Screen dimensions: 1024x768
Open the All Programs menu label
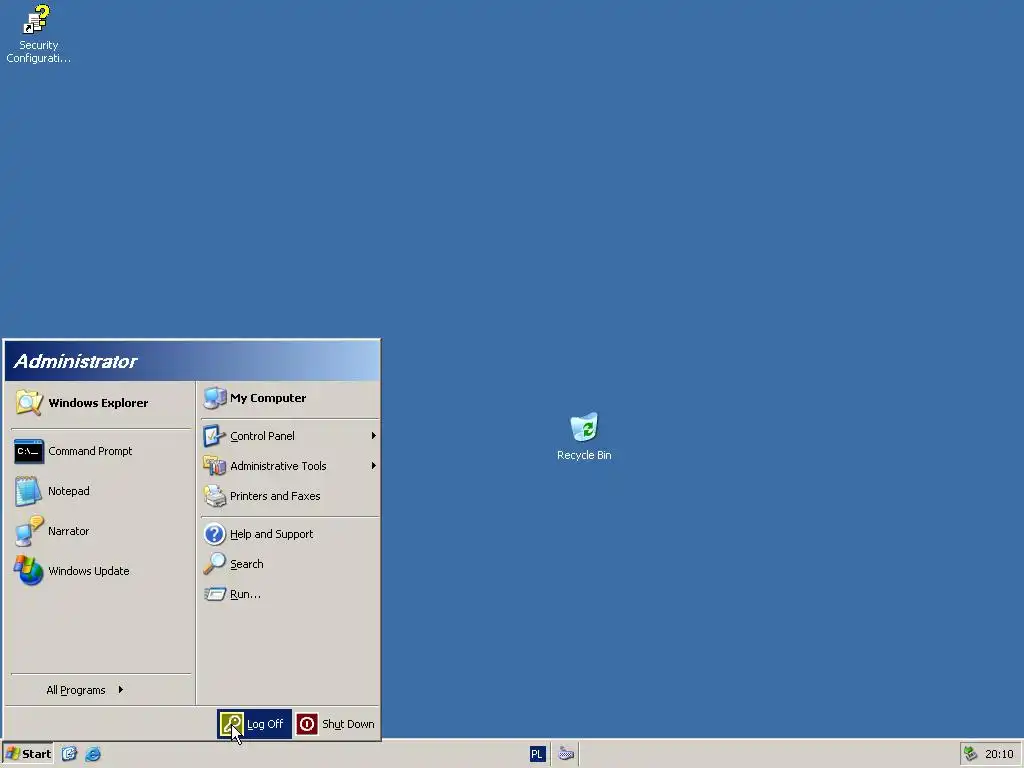pos(76,690)
